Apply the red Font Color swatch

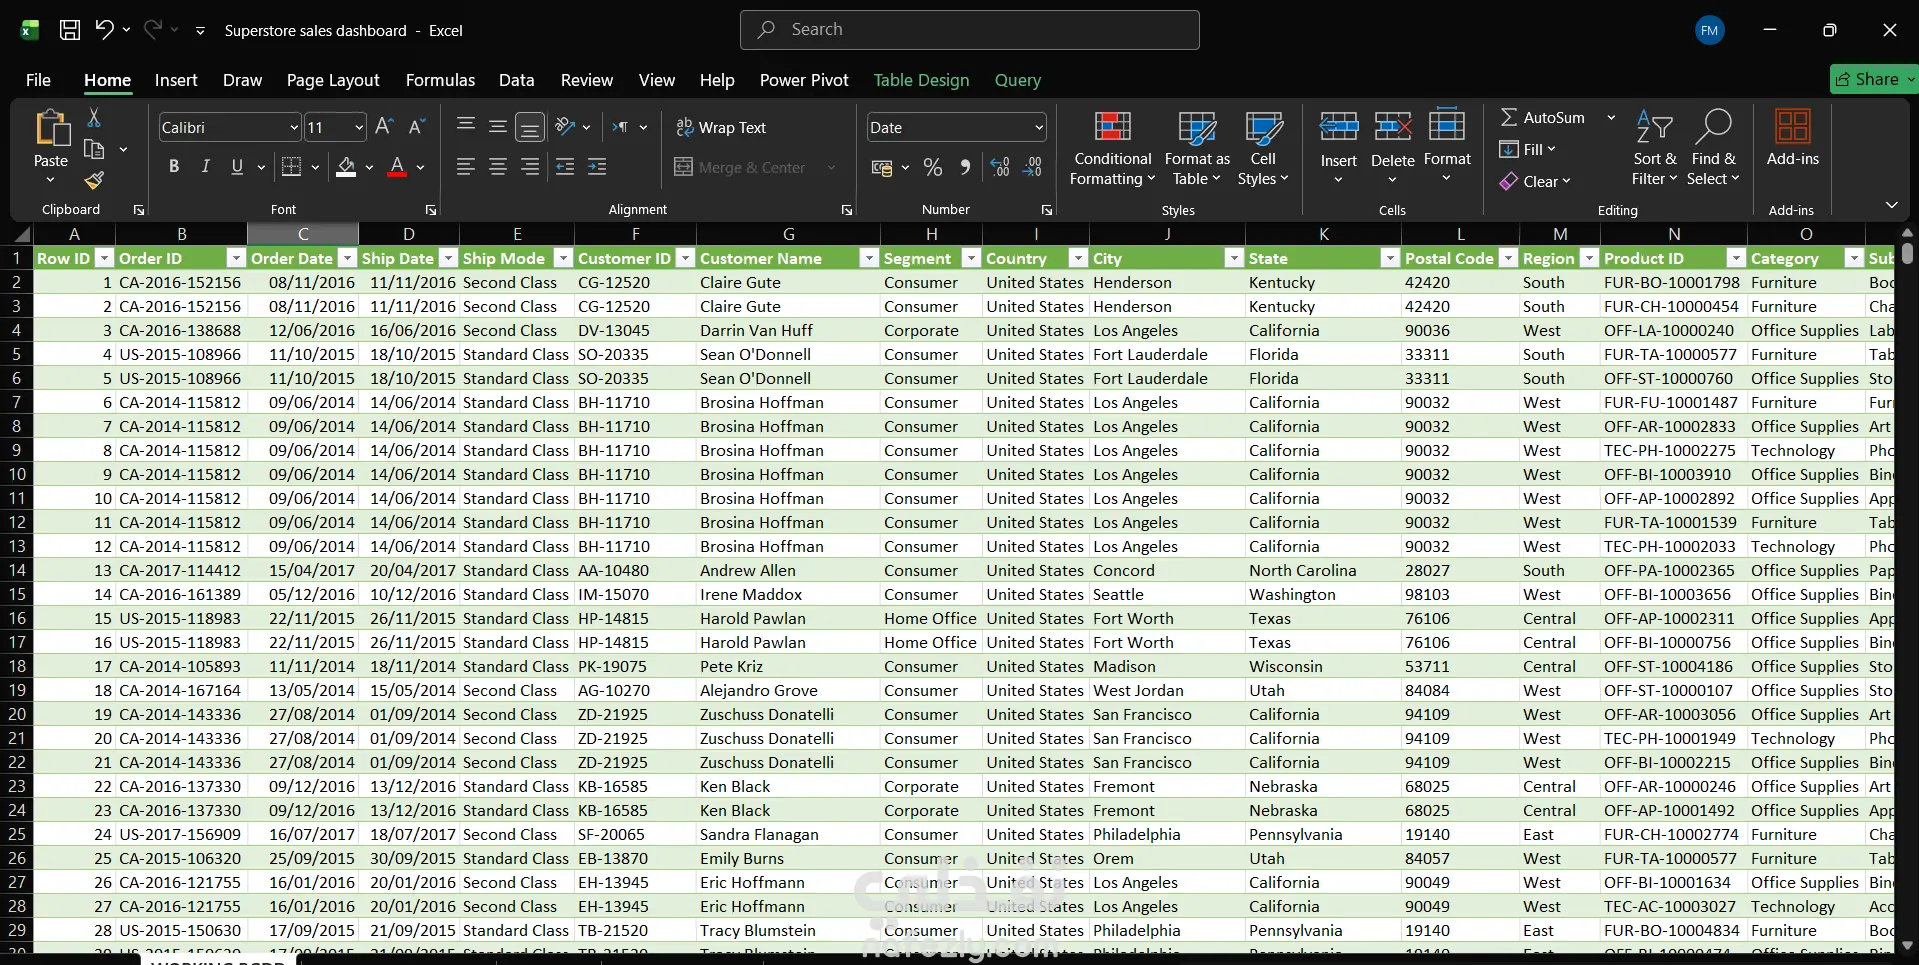(397, 167)
